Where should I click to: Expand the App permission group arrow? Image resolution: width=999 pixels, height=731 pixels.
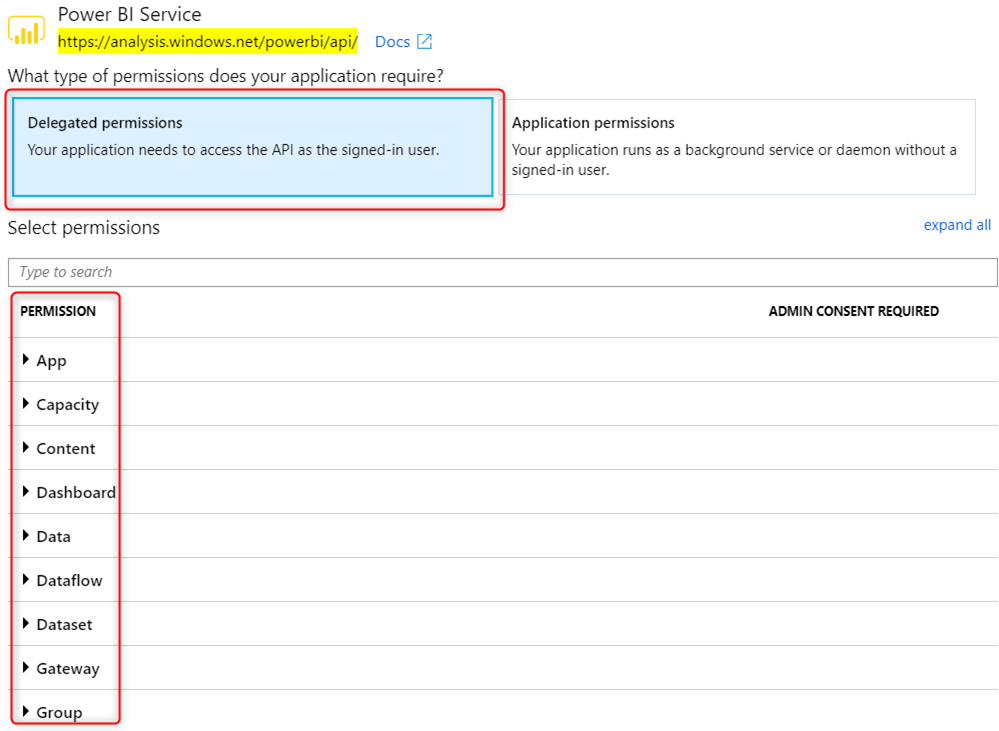[x=25, y=359]
